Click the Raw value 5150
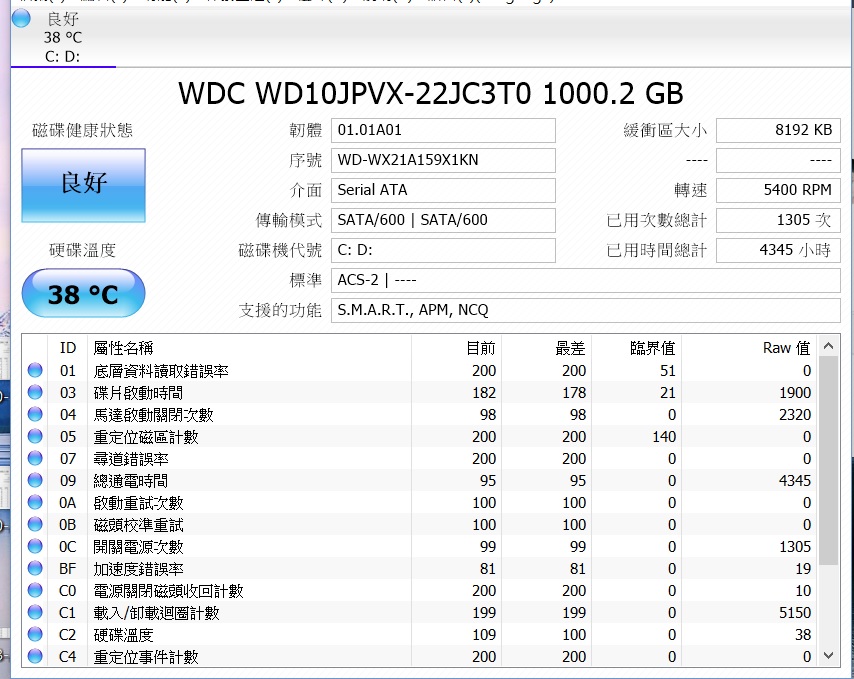Screen dimensions: 854x679 [795, 613]
